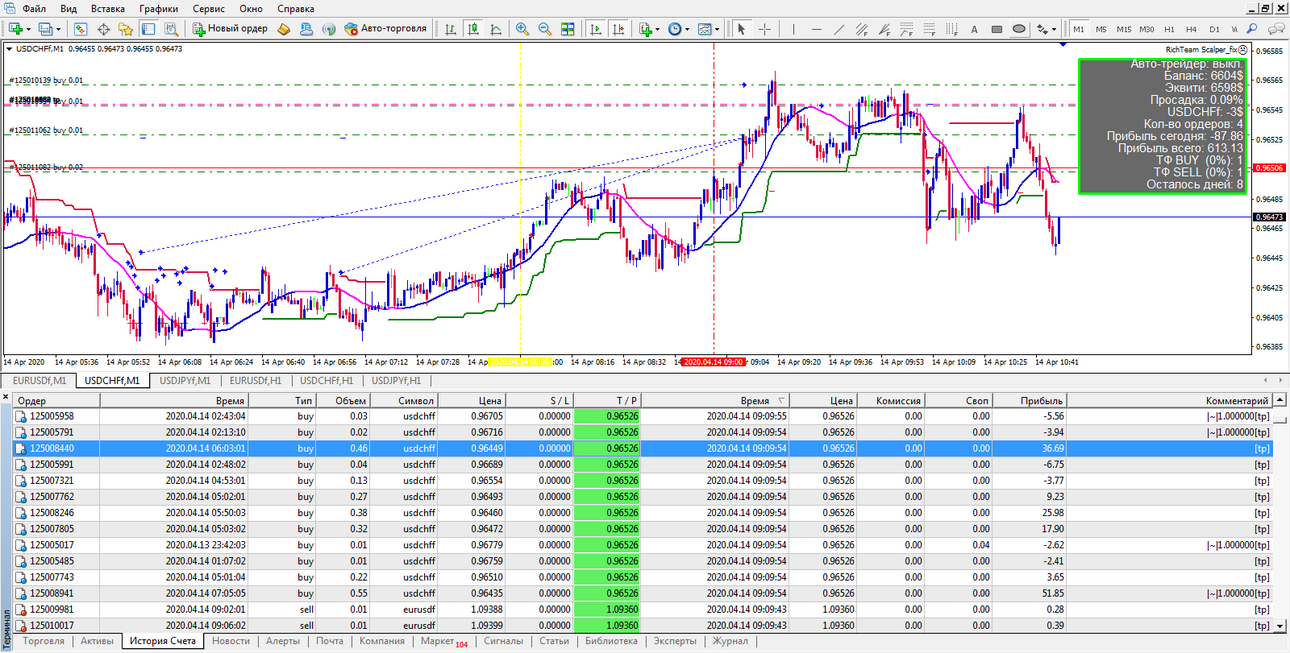The image size is (1290, 653).
Task: Draw an ellipse with the ellipse tool
Action: point(1019,29)
